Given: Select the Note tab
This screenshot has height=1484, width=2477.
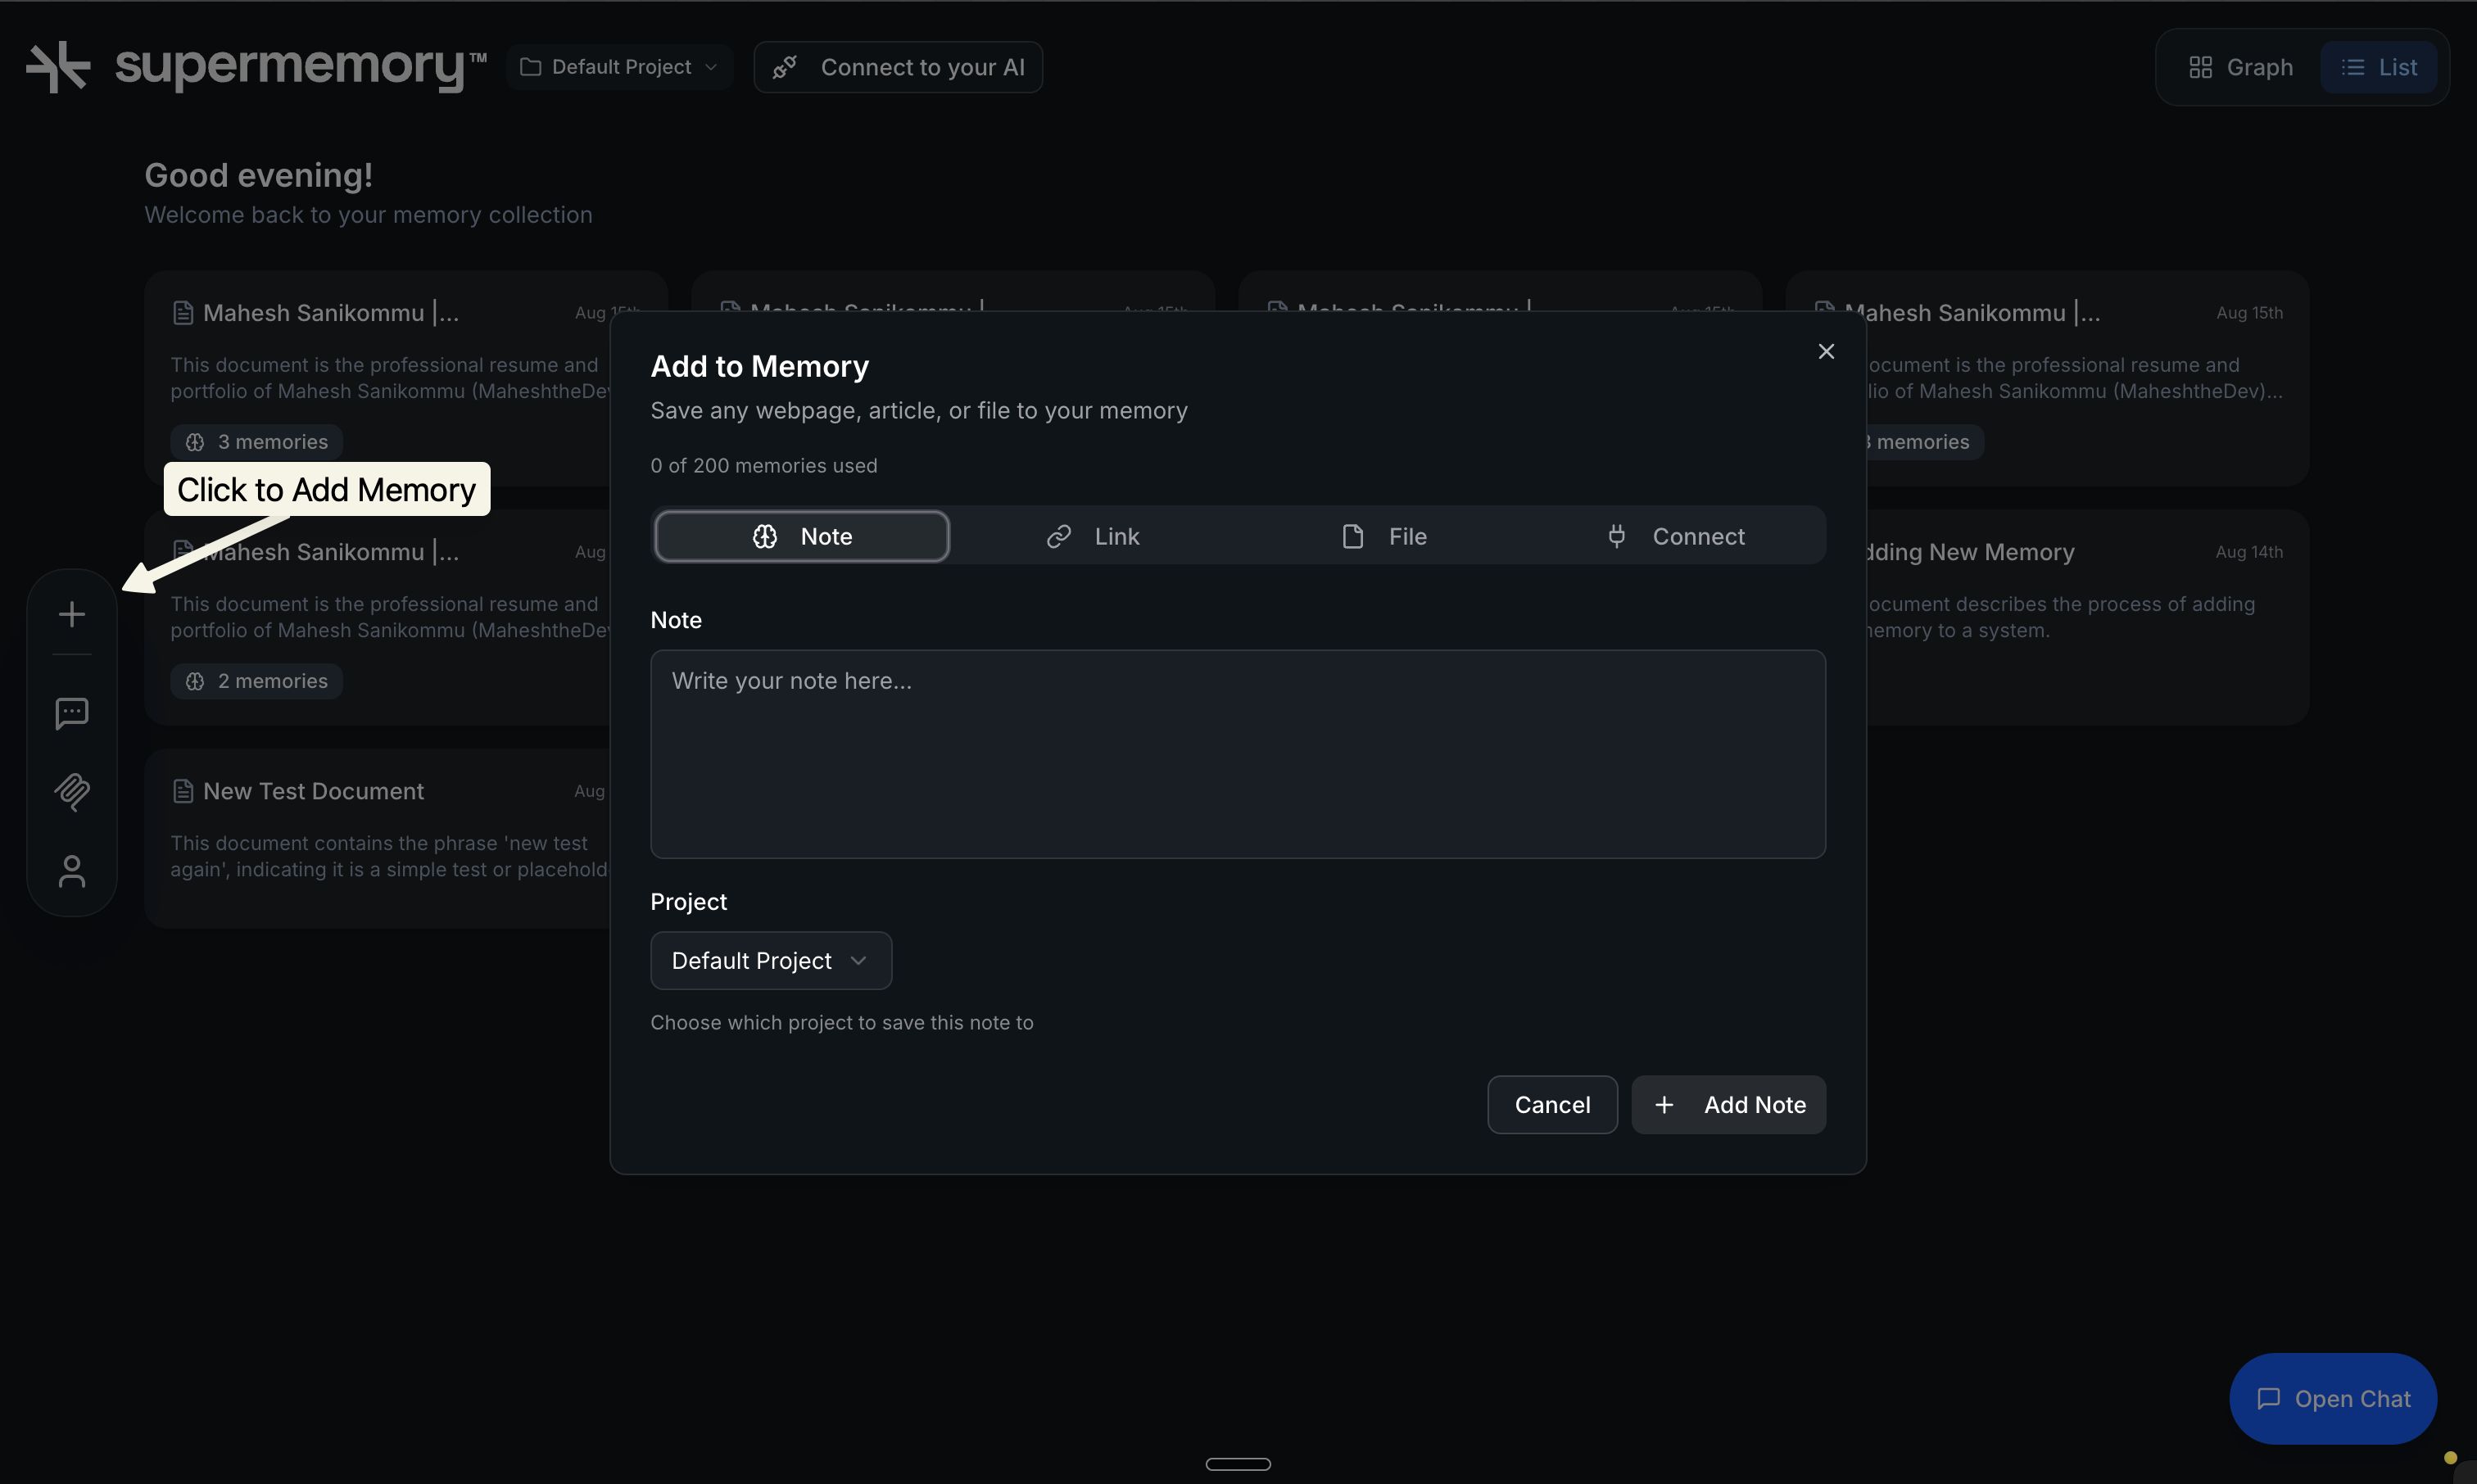Looking at the screenshot, I should pos(801,536).
